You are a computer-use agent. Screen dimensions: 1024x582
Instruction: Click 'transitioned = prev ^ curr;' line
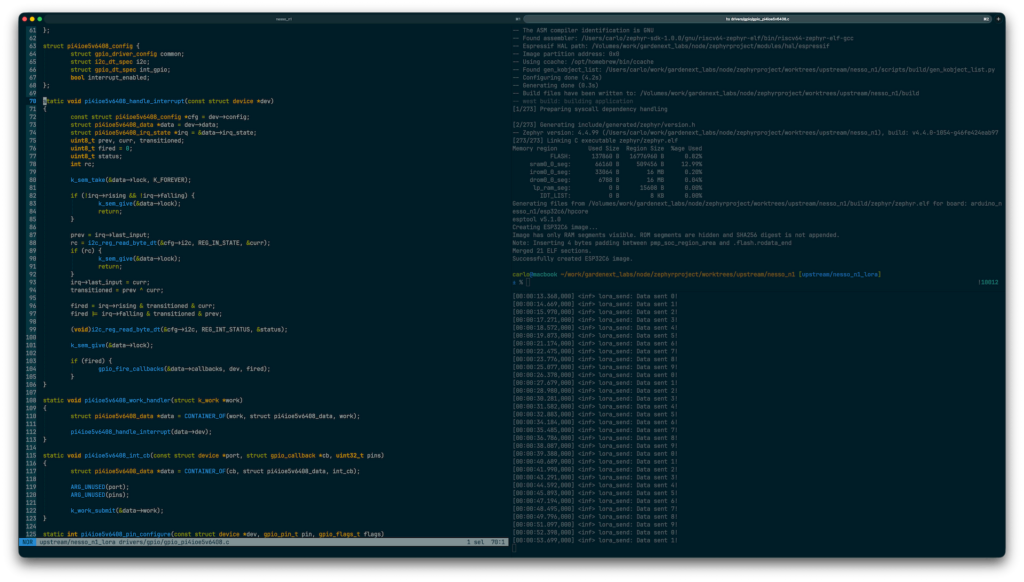tap(117, 290)
